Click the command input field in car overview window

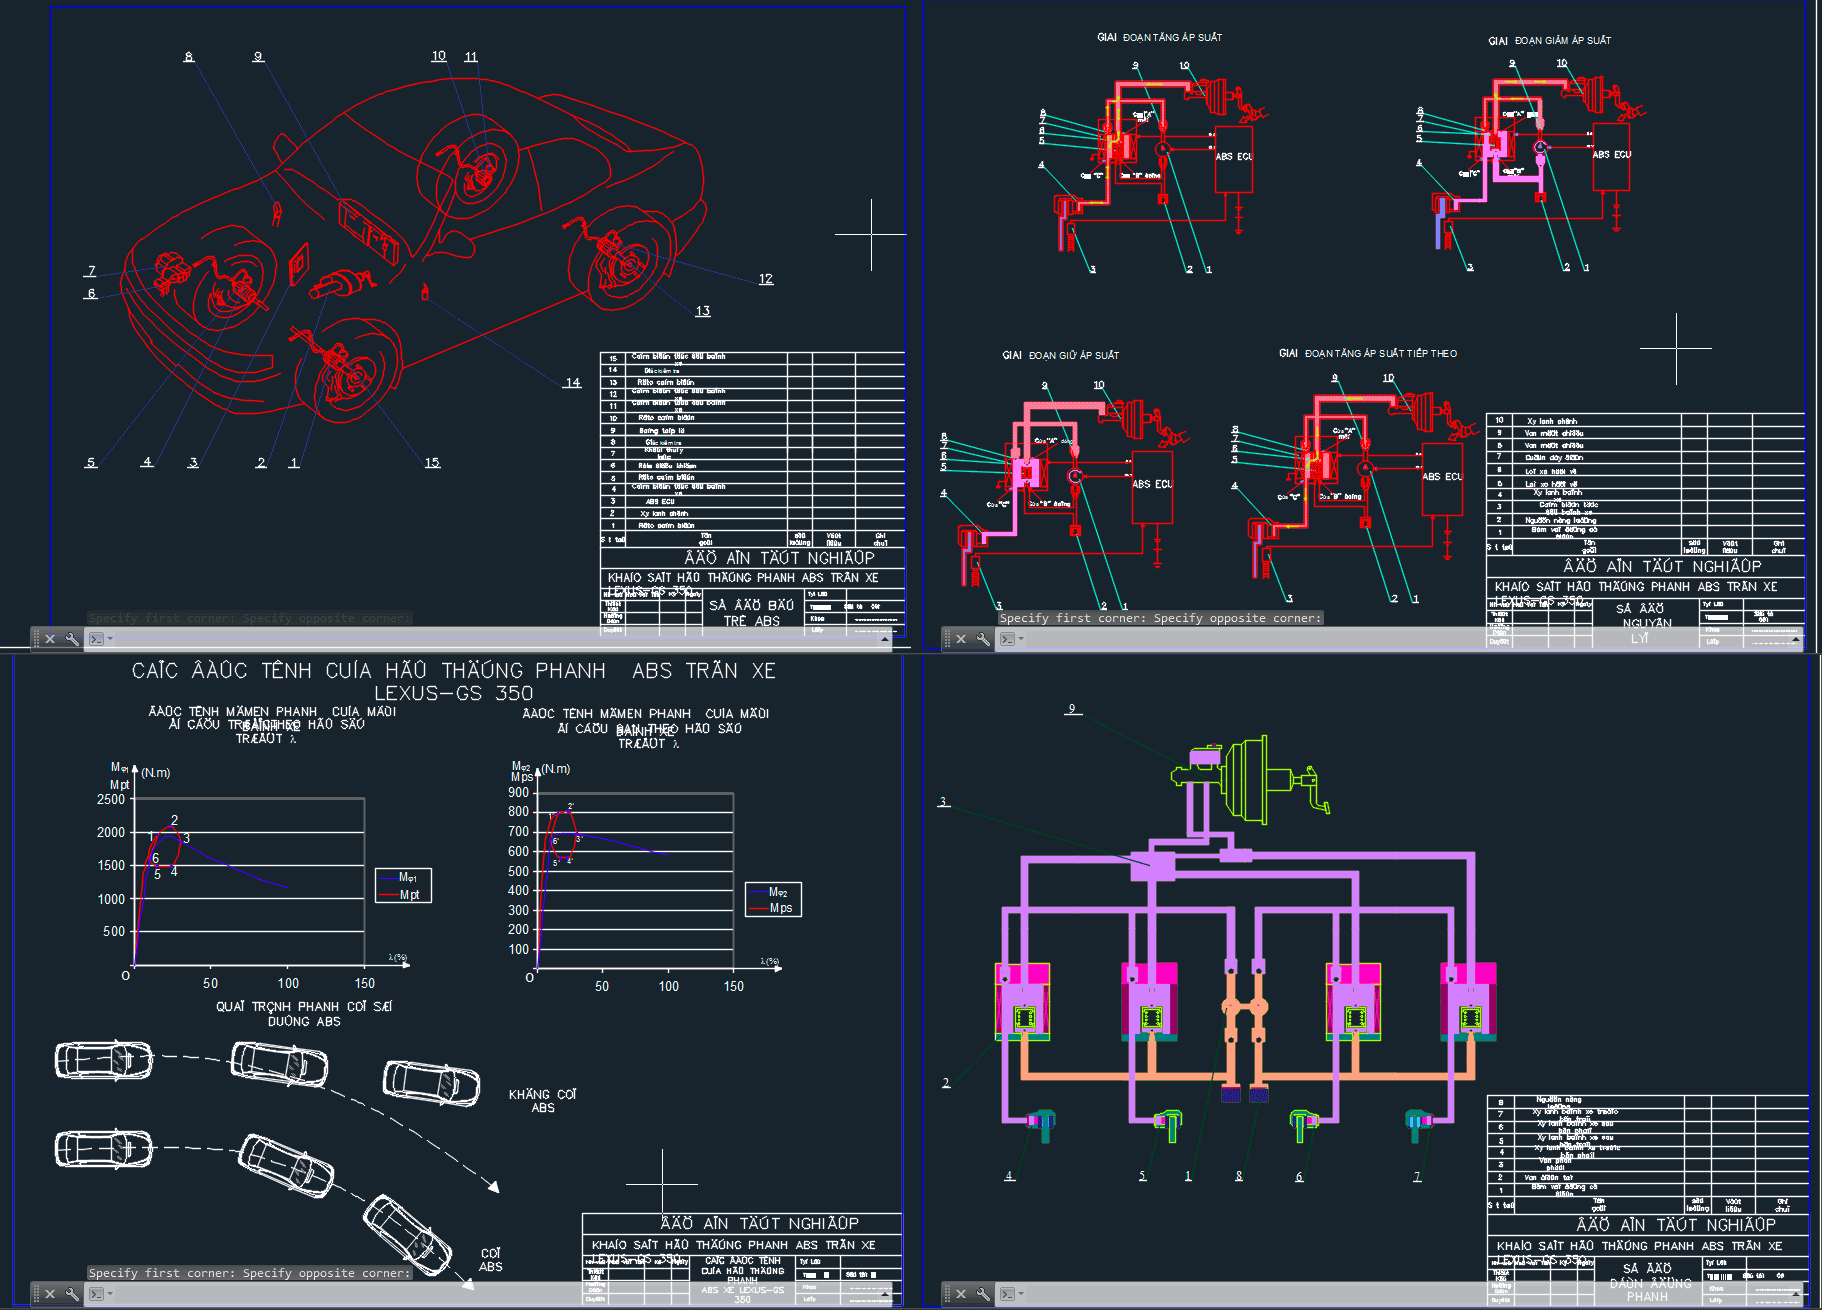[x=497, y=639]
